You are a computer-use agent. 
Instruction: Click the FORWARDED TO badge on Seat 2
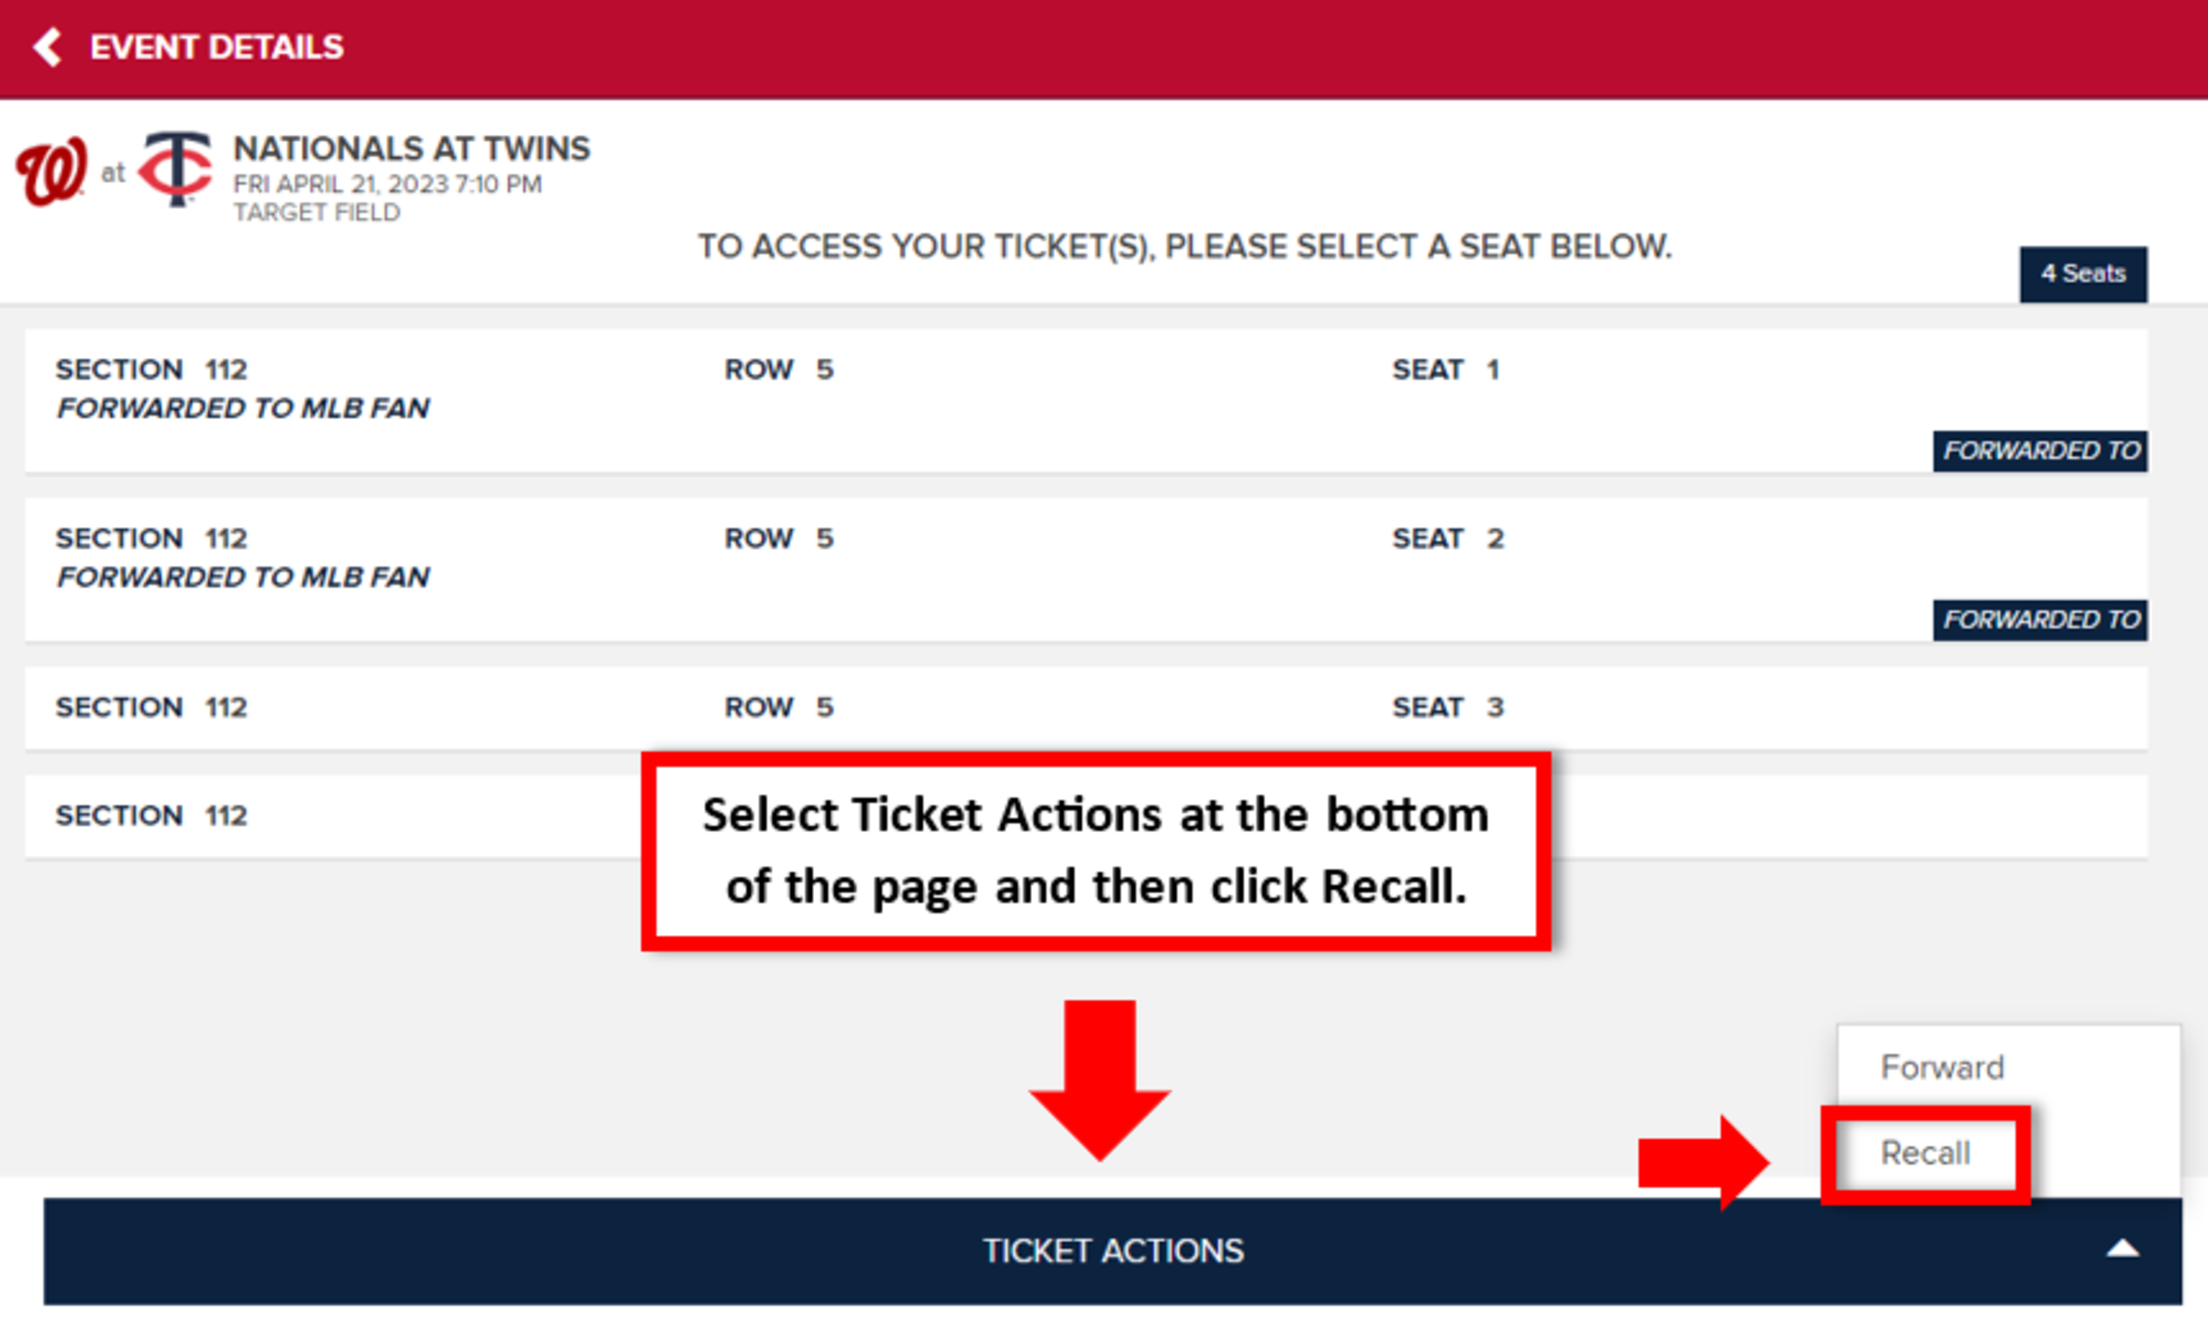coord(2040,620)
